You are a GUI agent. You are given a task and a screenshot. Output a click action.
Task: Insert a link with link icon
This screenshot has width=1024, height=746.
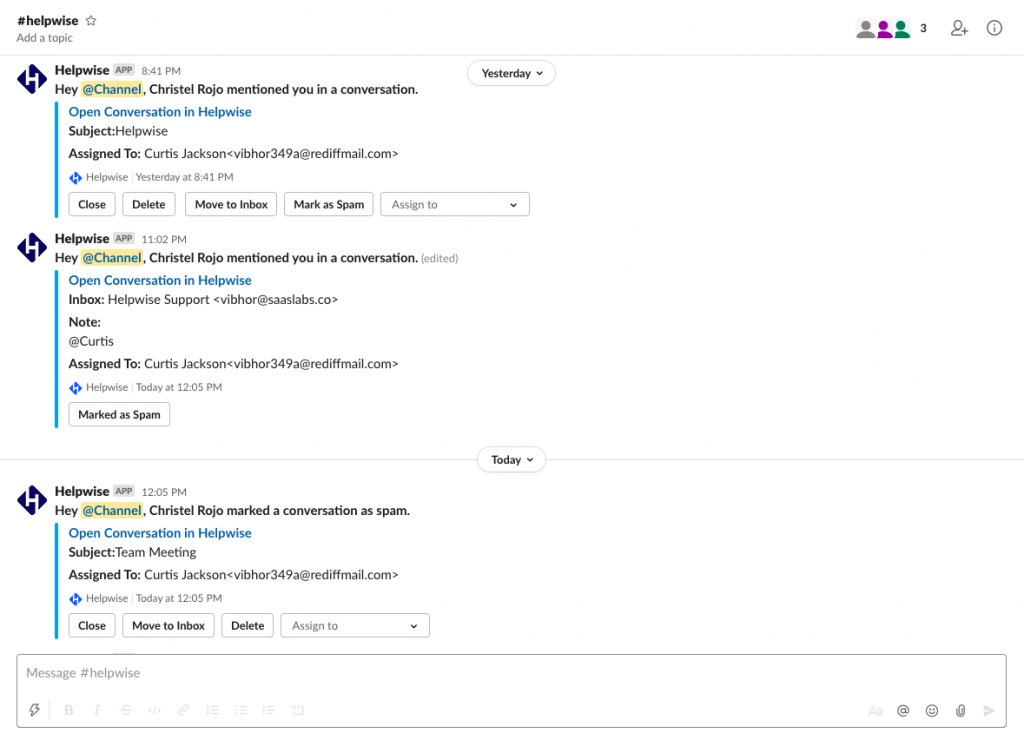(183, 710)
